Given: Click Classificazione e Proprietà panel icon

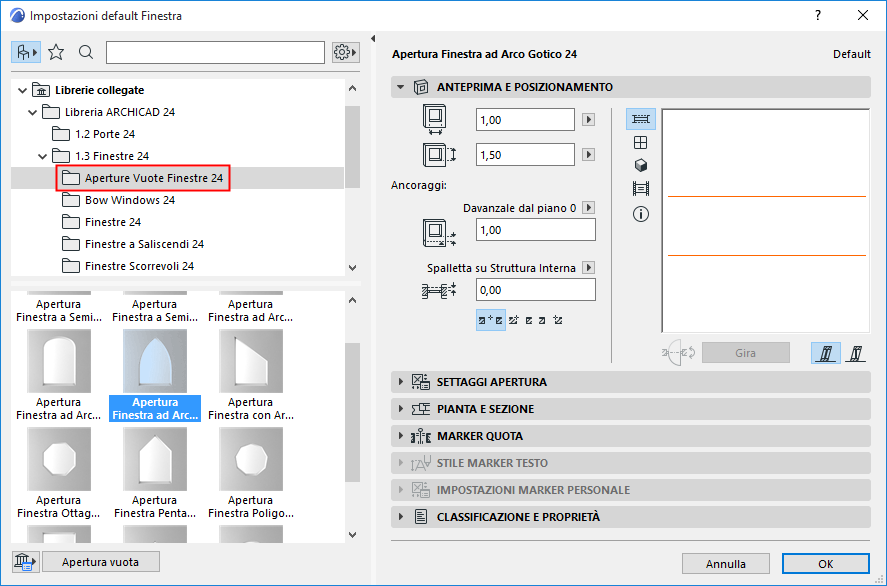Looking at the screenshot, I should 420,517.
